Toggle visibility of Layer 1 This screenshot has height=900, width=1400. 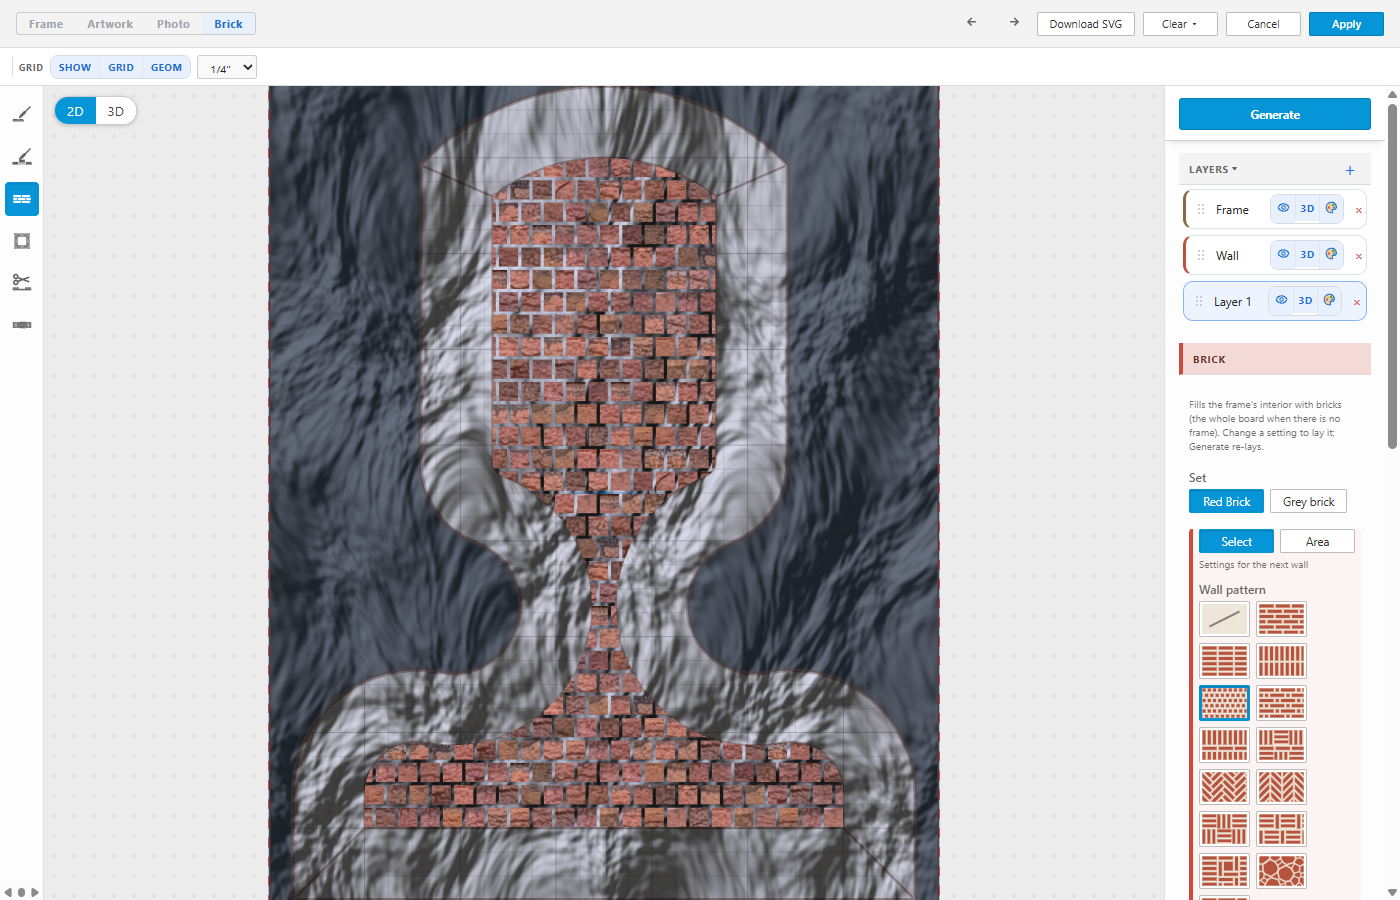1281,300
